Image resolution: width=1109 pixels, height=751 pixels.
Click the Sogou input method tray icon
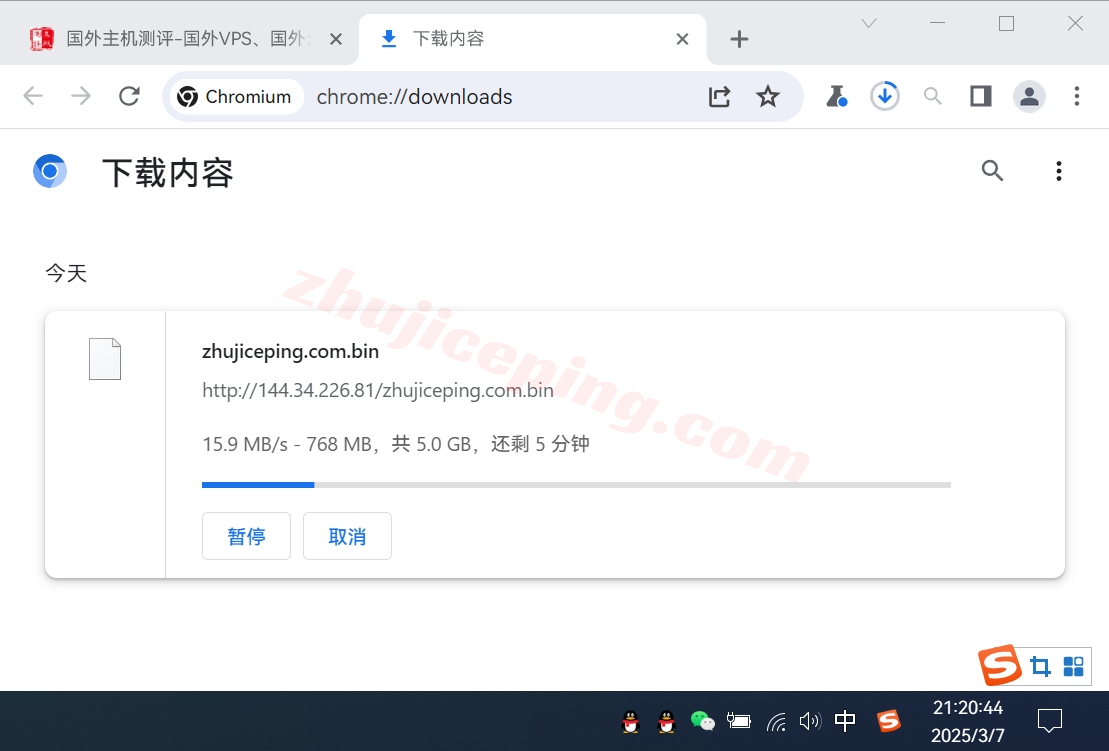(889, 721)
